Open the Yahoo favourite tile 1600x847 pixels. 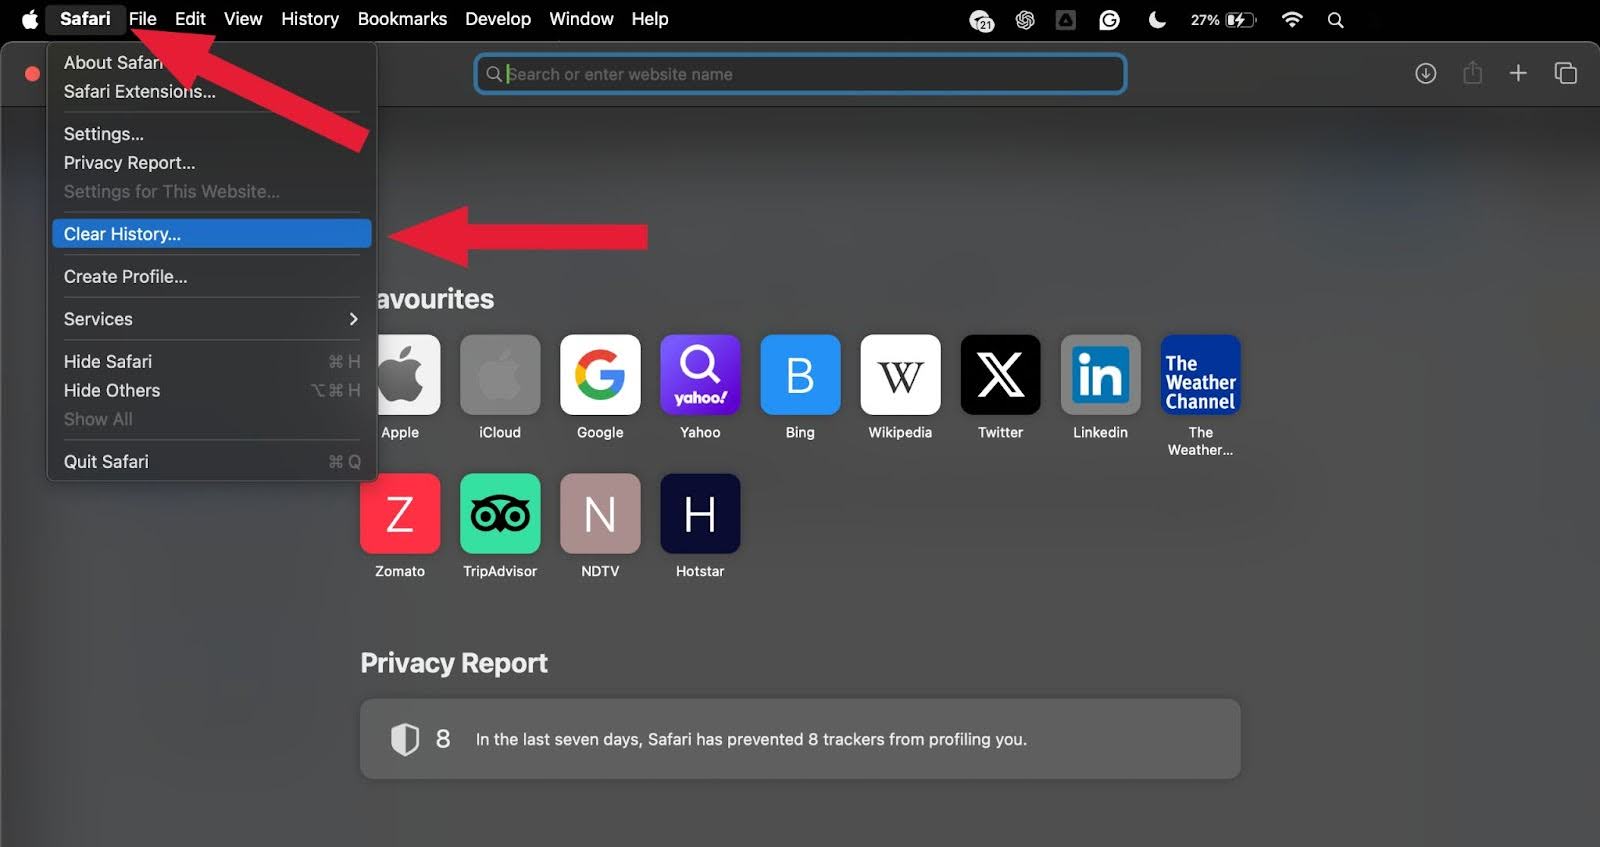click(x=700, y=375)
